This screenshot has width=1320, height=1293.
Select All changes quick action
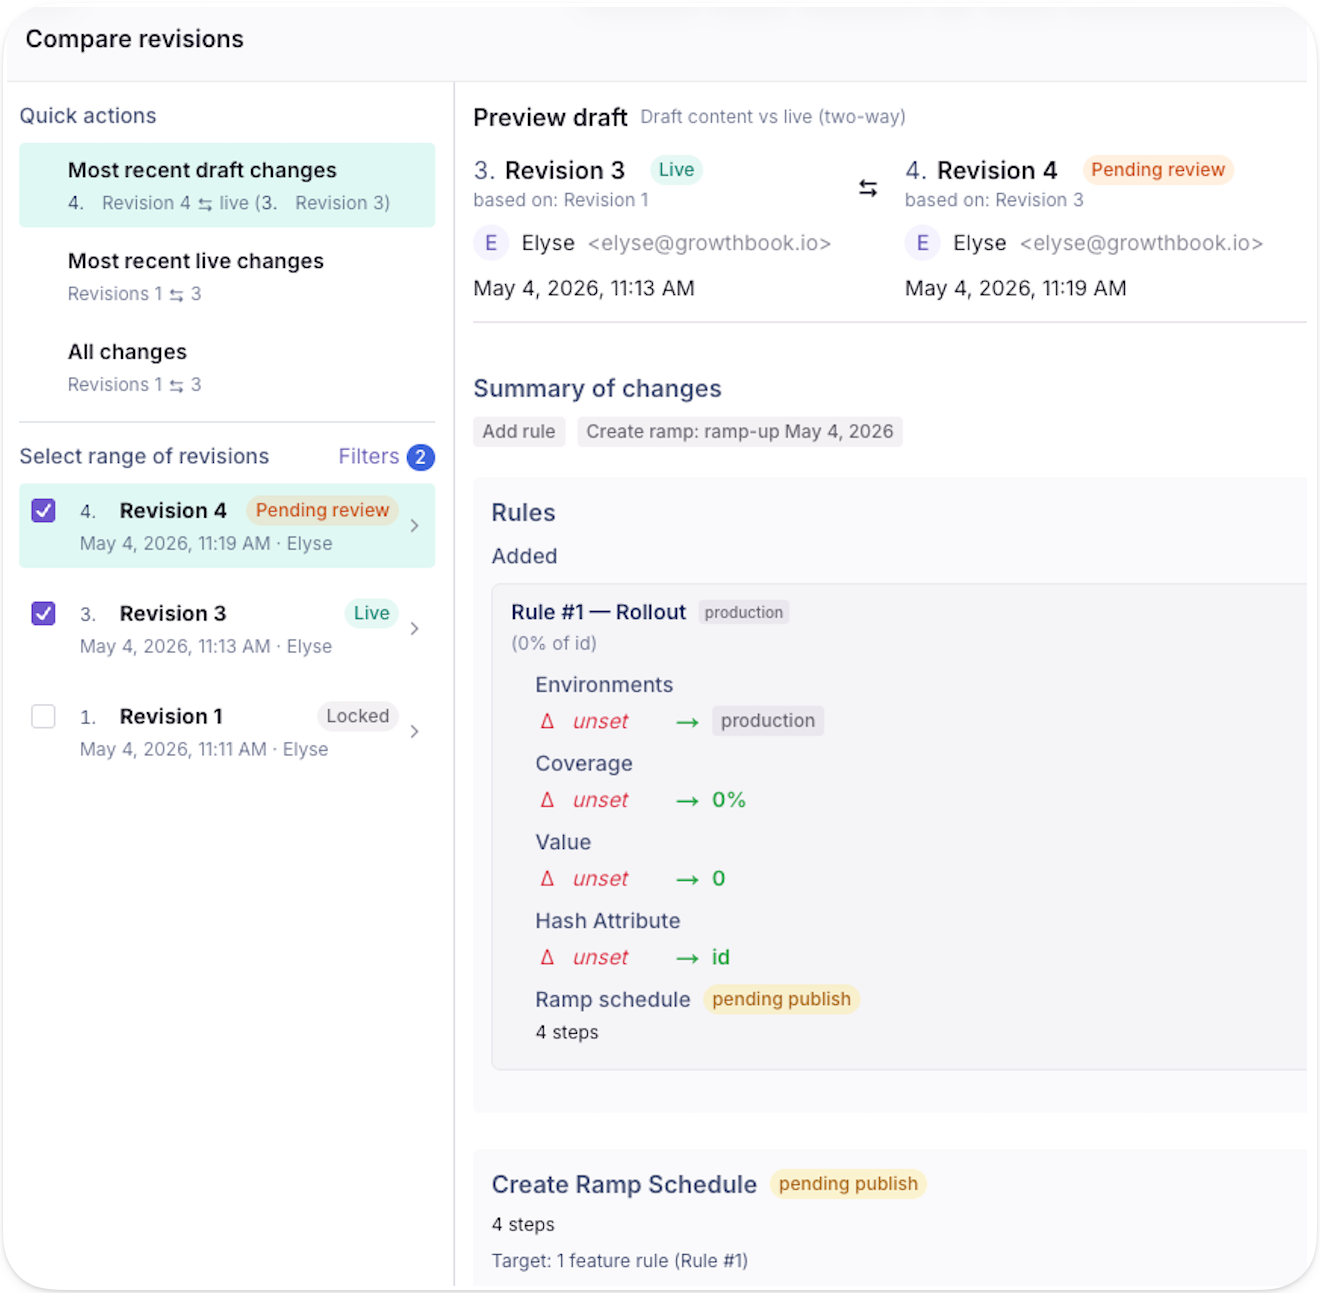point(227,367)
